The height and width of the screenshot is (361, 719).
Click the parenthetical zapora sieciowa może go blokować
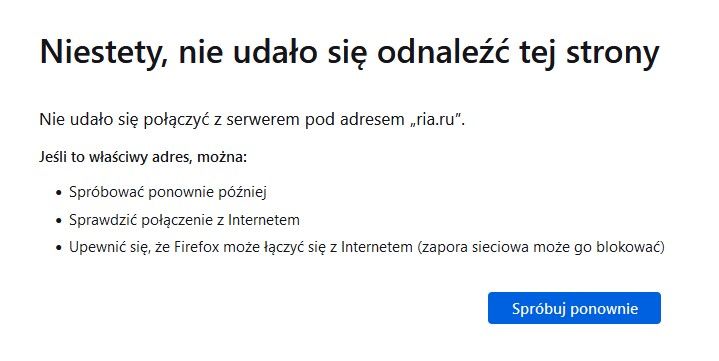tap(541, 247)
